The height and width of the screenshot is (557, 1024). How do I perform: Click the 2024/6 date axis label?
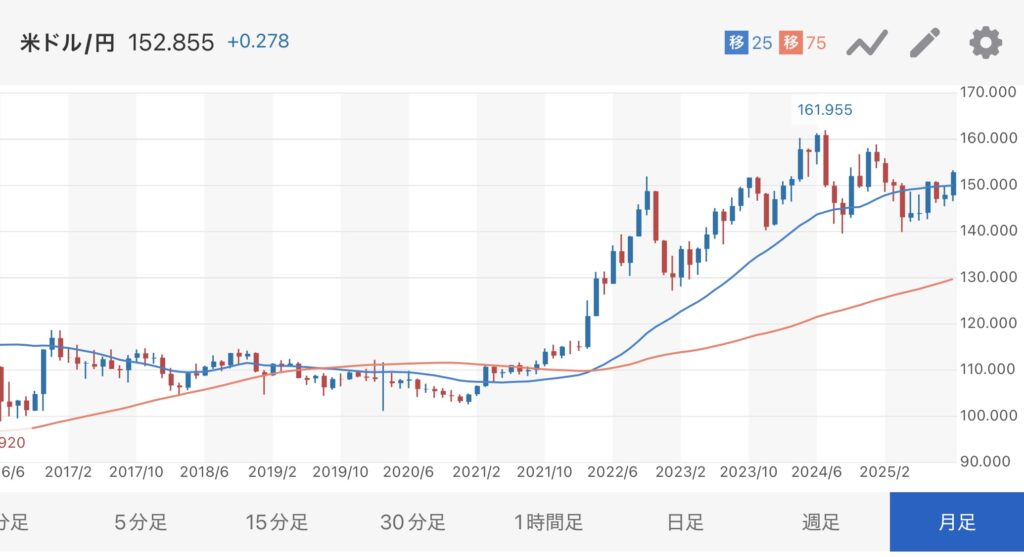[817, 471]
